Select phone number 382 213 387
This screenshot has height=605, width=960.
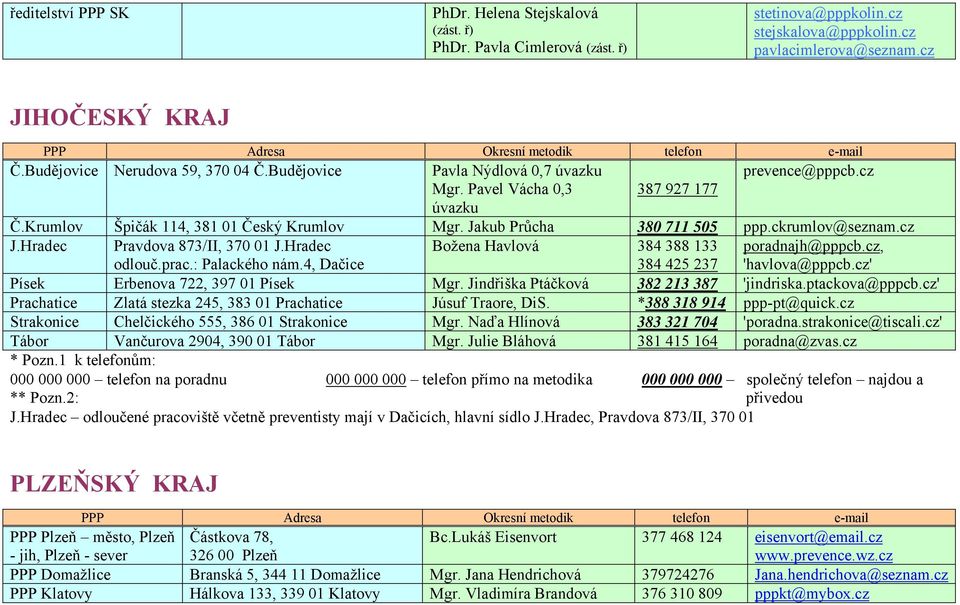(x=677, y=284)
